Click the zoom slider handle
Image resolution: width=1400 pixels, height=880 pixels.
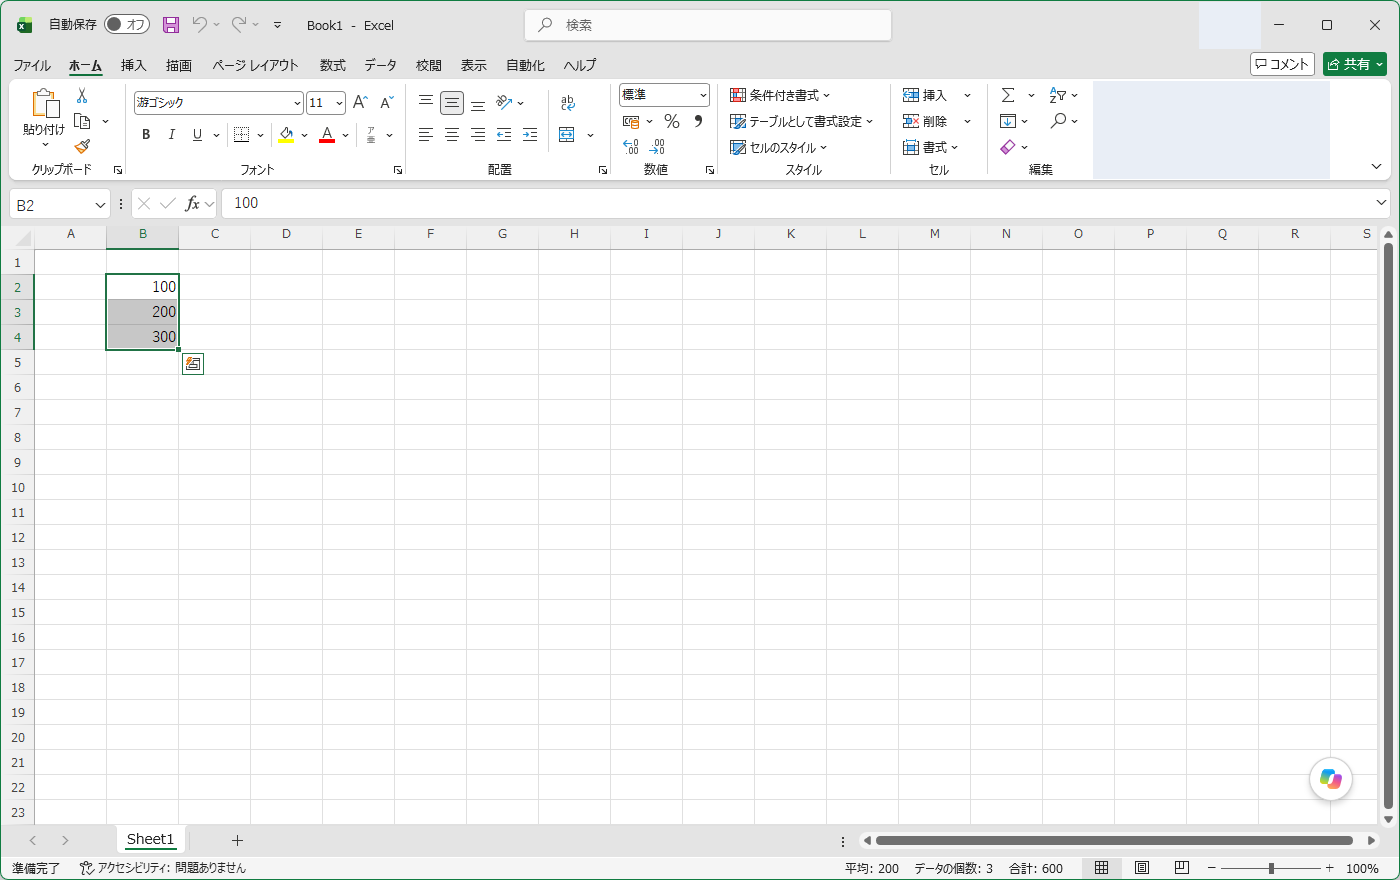point(1271,868)
